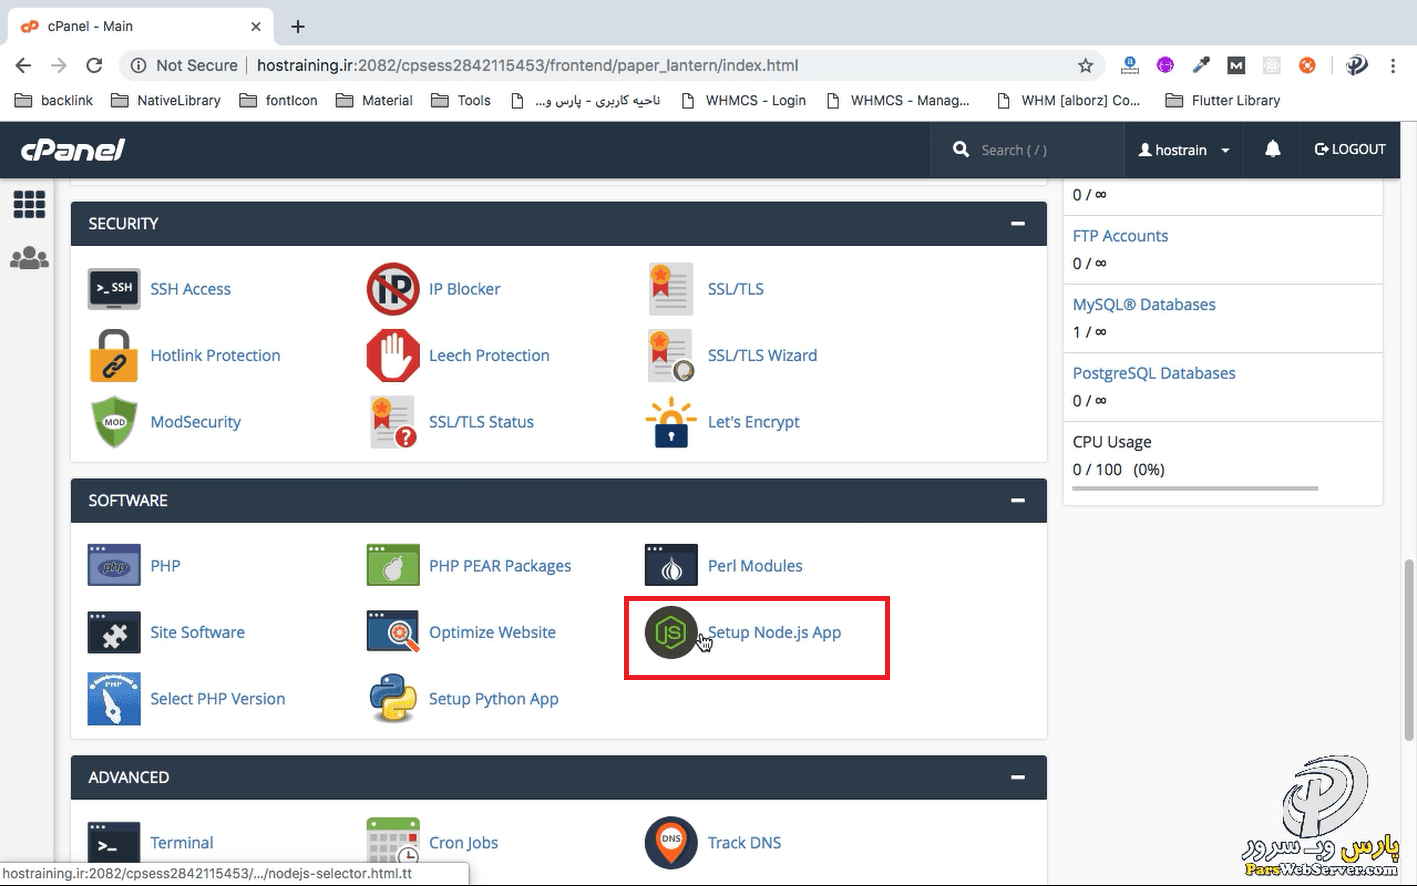Click the IP Blocker icon
The height and width of the screenshot is (886, 1417).
point(392,289)
